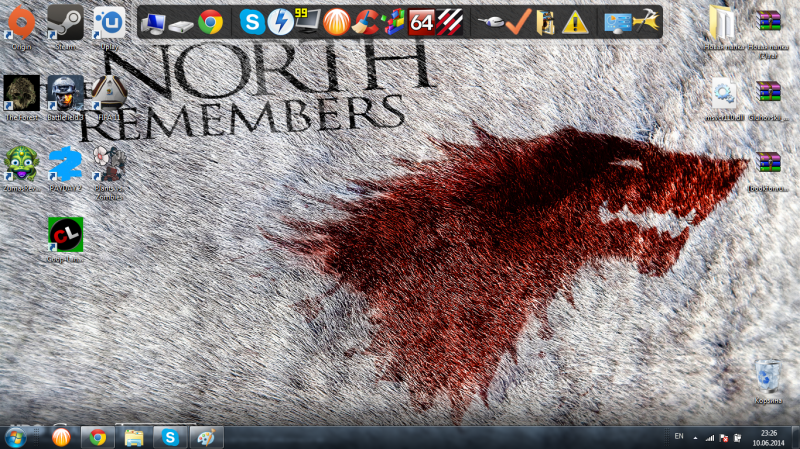800x449 pixels.
Task: Open the Origin desktop shortcut
Action: click(x=21, y=28)
